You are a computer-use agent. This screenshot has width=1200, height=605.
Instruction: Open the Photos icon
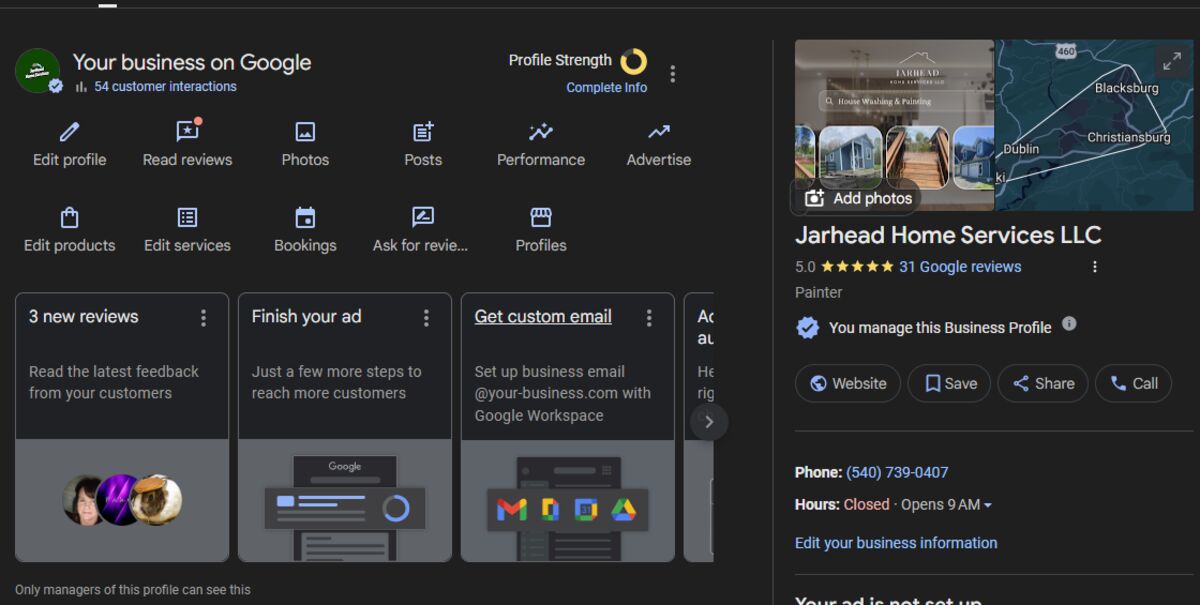coord(305,132)
